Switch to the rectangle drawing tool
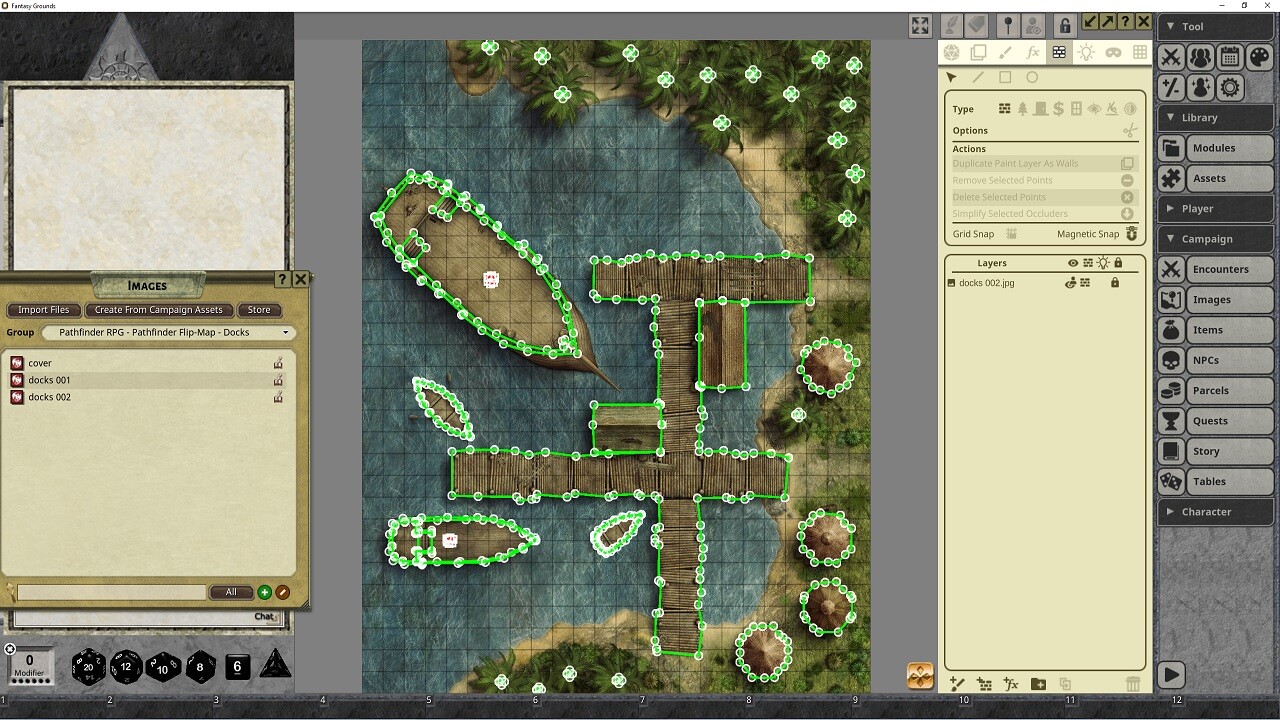This screenshot has width=1280, height=720. [x=1005, y=76]
